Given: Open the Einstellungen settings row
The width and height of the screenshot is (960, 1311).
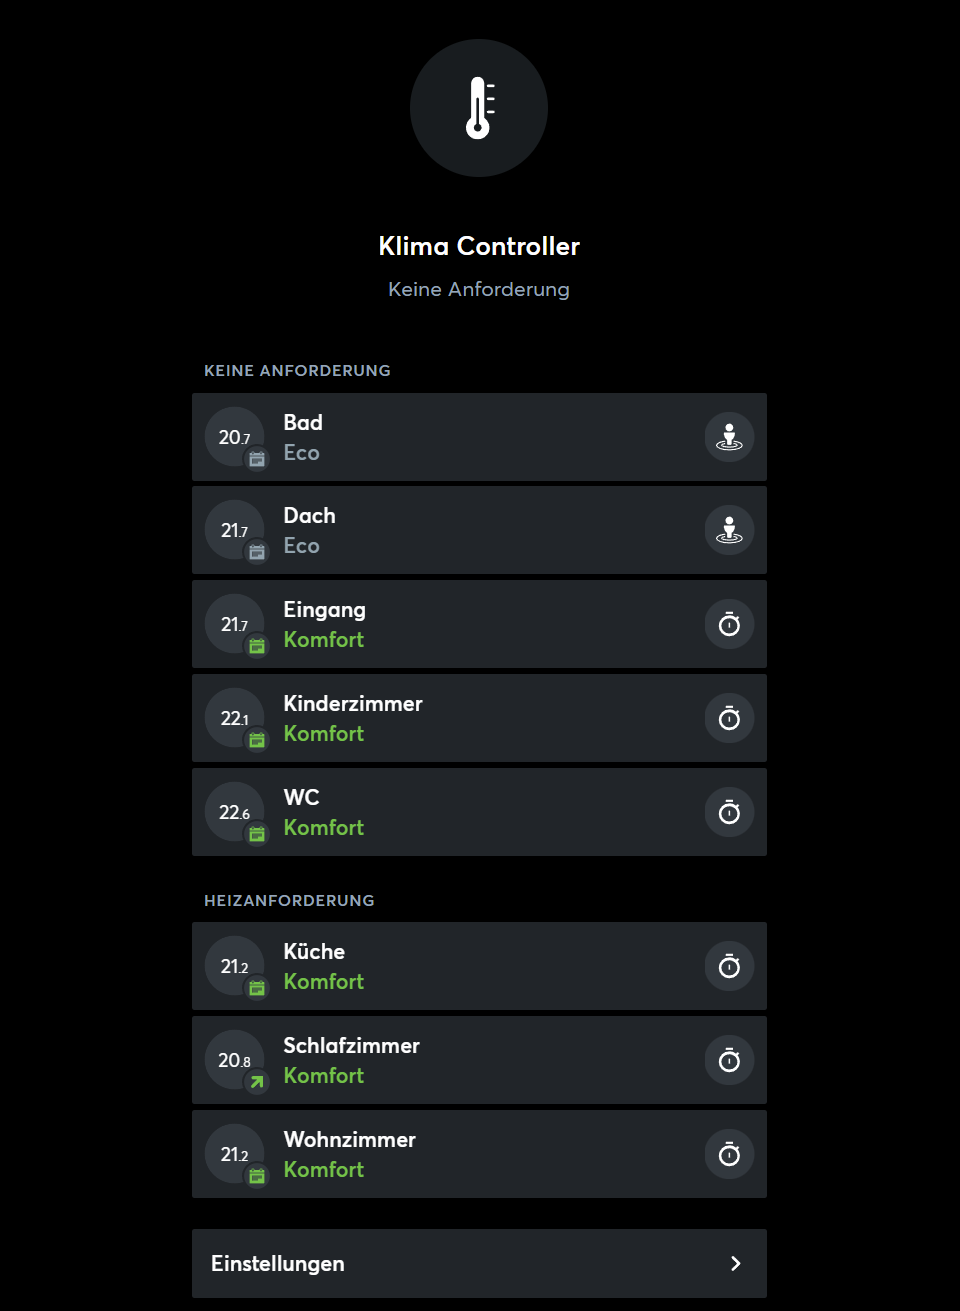Looking at the screenshot, I should click(478, 1263).
